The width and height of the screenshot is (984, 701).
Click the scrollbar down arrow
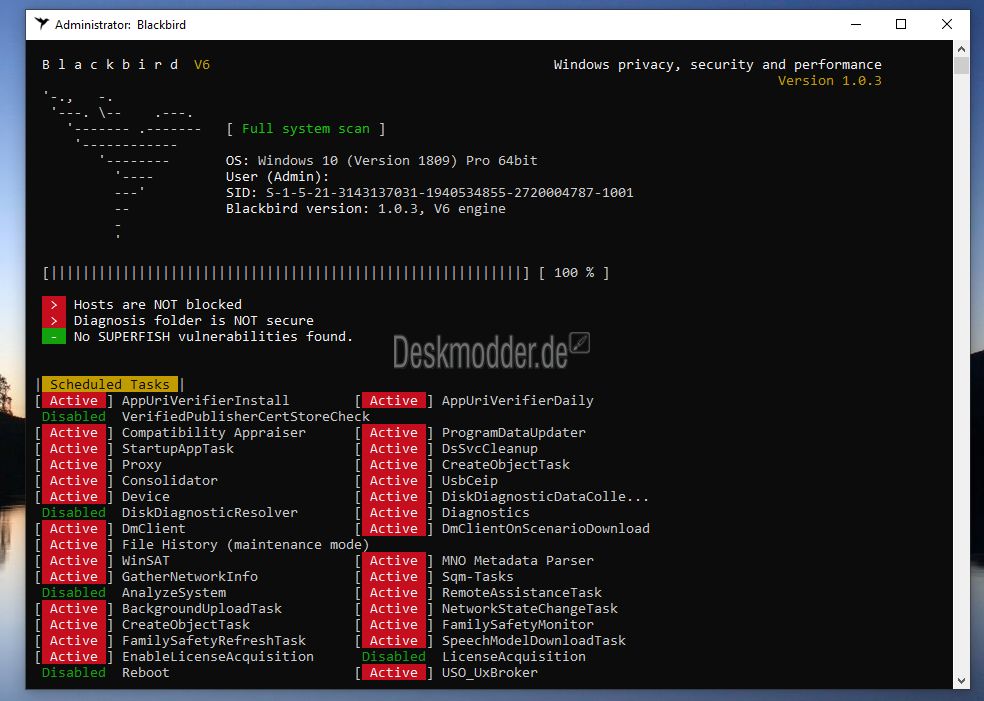(x=961, y=681)
